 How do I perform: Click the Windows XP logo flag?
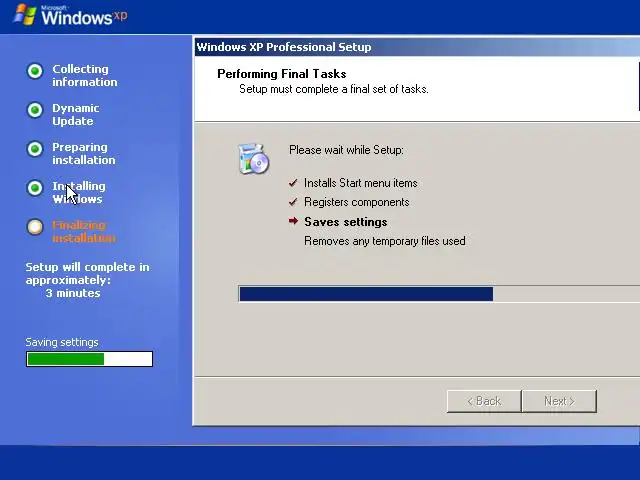click(25, 15)
